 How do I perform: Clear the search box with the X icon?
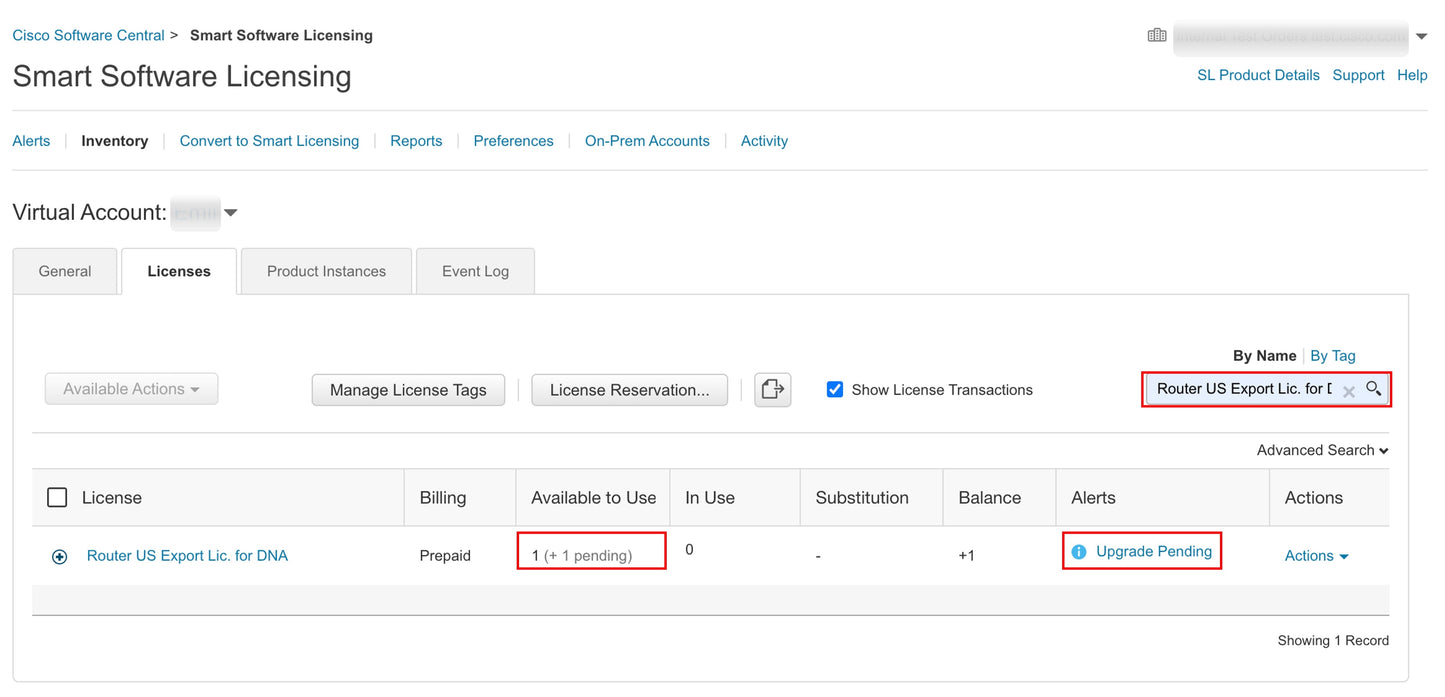point(1348,390)
